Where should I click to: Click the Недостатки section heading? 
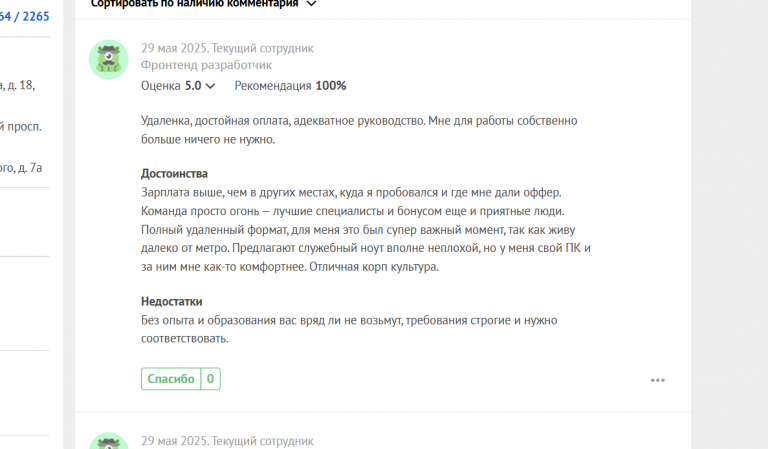pos(171,301)
